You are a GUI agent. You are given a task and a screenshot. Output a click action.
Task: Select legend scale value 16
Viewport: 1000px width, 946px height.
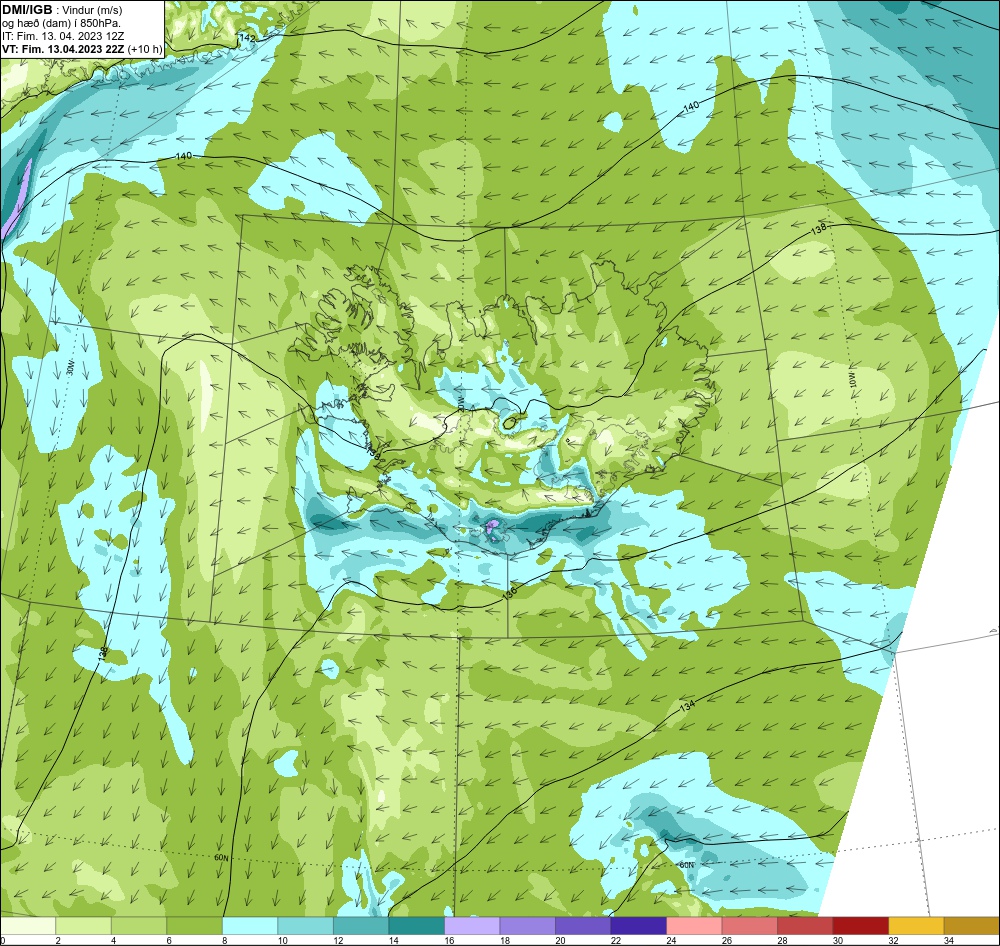click(448, 940)
